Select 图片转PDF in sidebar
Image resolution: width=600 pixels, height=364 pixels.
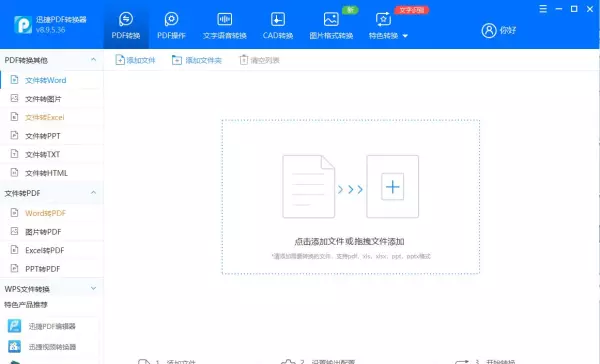(52, 232)
